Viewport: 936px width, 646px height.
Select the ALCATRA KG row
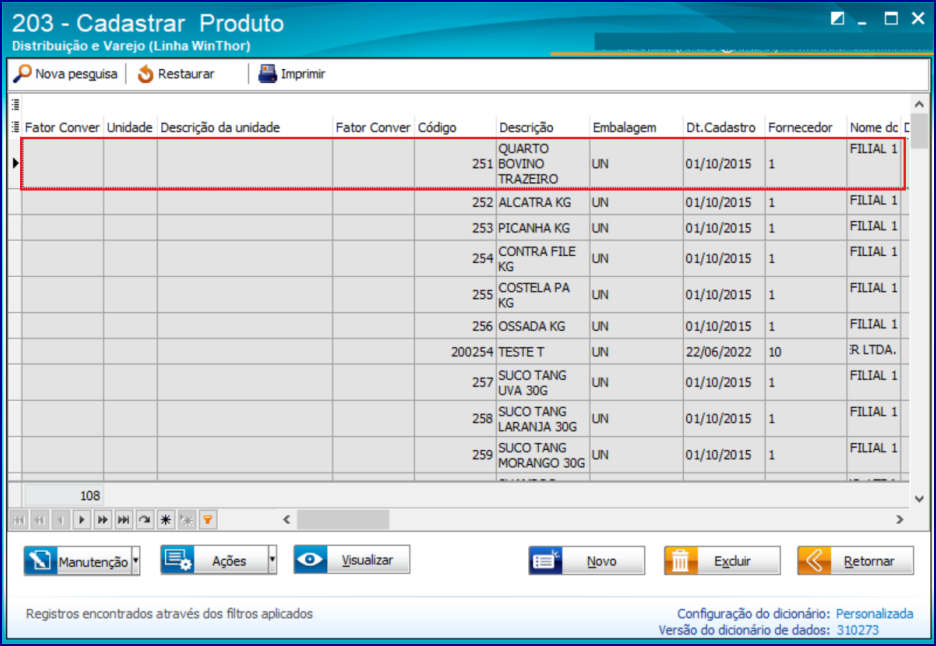pyautogui.click(x=460, y=202)
